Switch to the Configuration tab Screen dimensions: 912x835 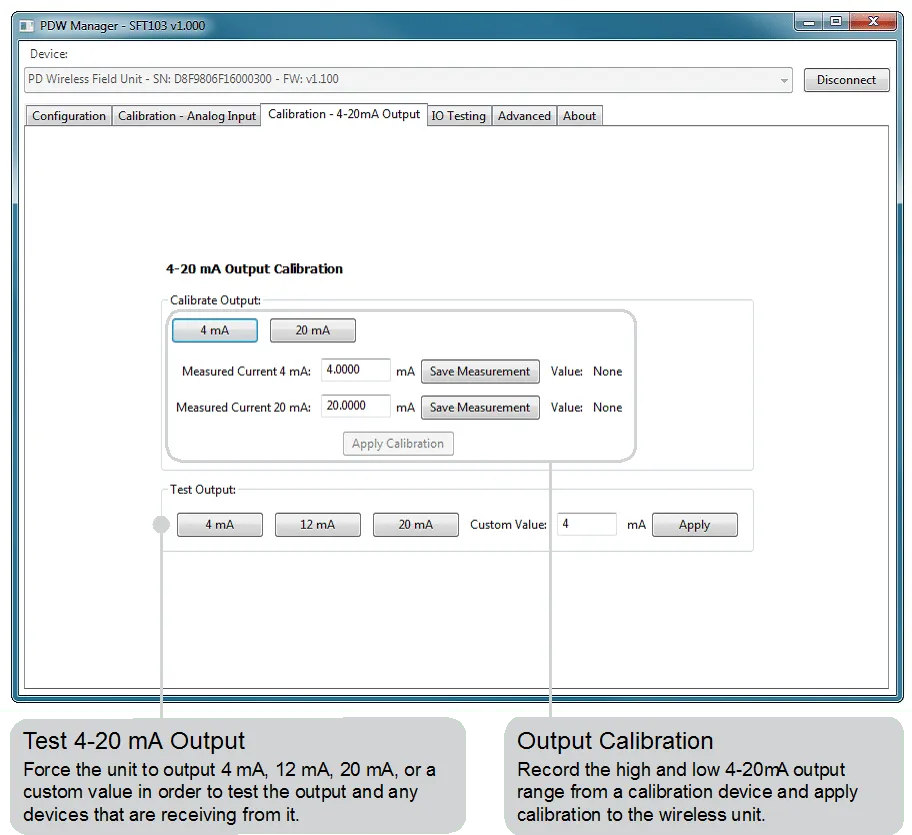tap(69, 116)
